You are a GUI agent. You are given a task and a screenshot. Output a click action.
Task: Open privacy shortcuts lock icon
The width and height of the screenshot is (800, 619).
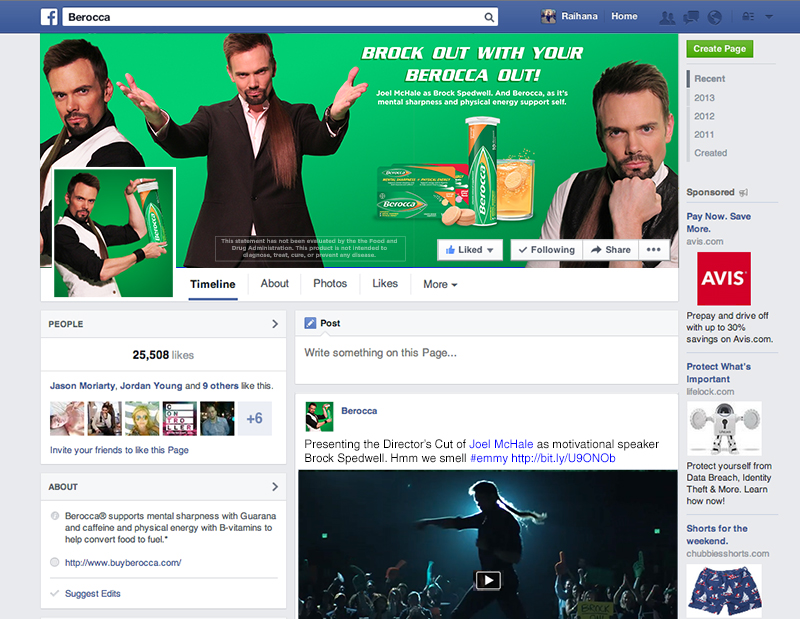[748, 17]
